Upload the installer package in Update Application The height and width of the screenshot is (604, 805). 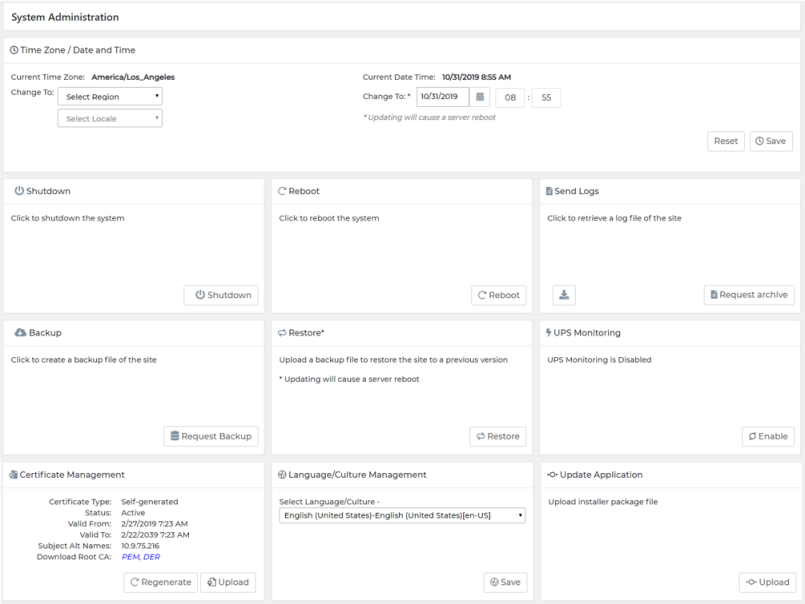[x=768, y=582]
